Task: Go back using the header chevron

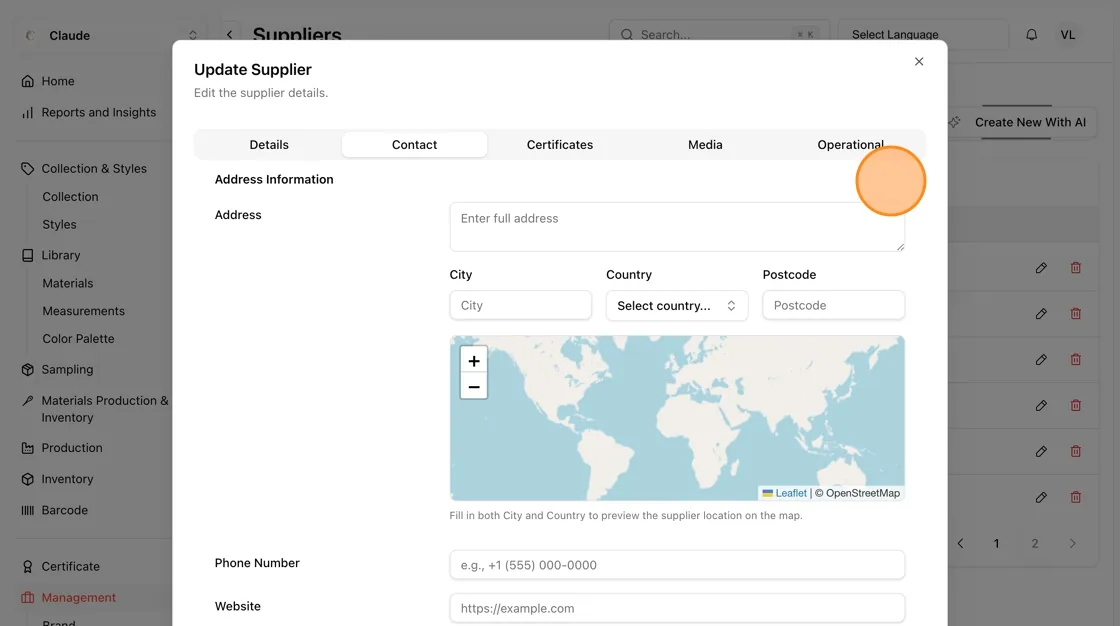Action: click(x=229, y=35)
